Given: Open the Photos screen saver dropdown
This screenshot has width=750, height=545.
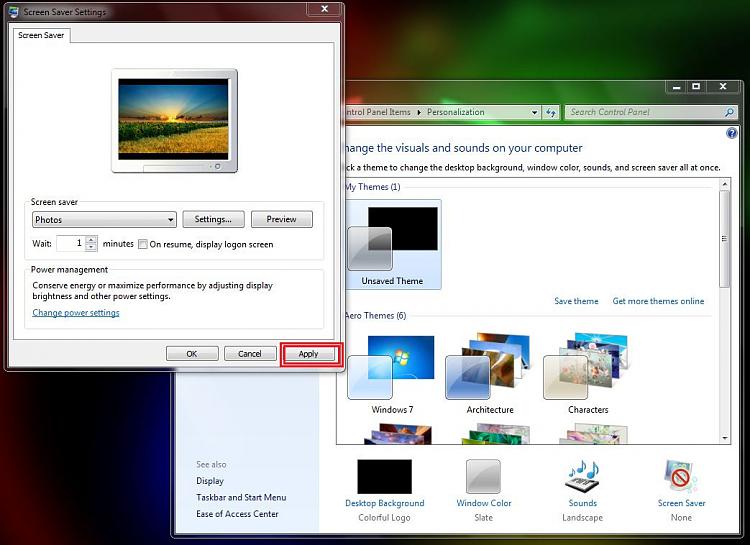Looking at the screenshot, I should click(104, 220).
